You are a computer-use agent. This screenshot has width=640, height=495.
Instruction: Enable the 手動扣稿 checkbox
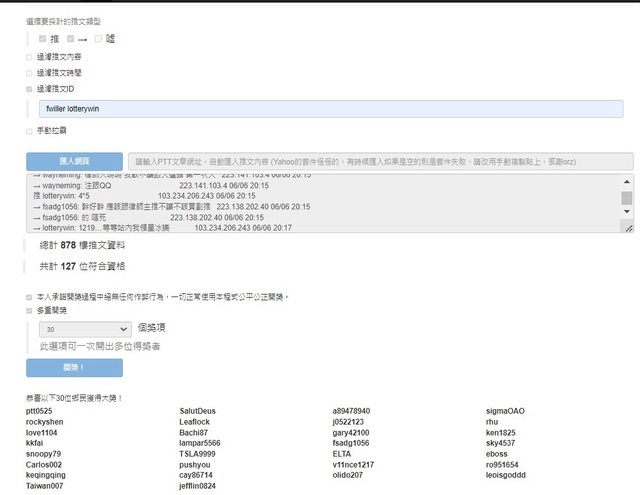coord(29,130)
